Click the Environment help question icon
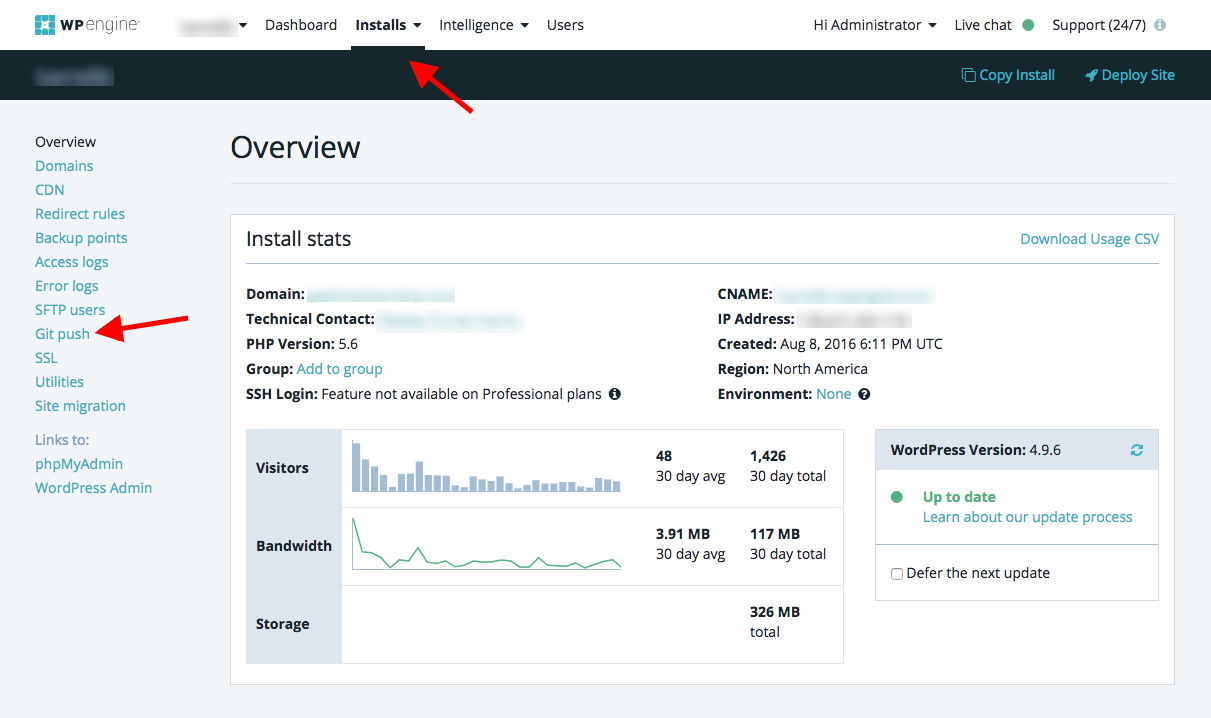The height and width of the screenshot is (718, 1211). click(x=864, y=394)
